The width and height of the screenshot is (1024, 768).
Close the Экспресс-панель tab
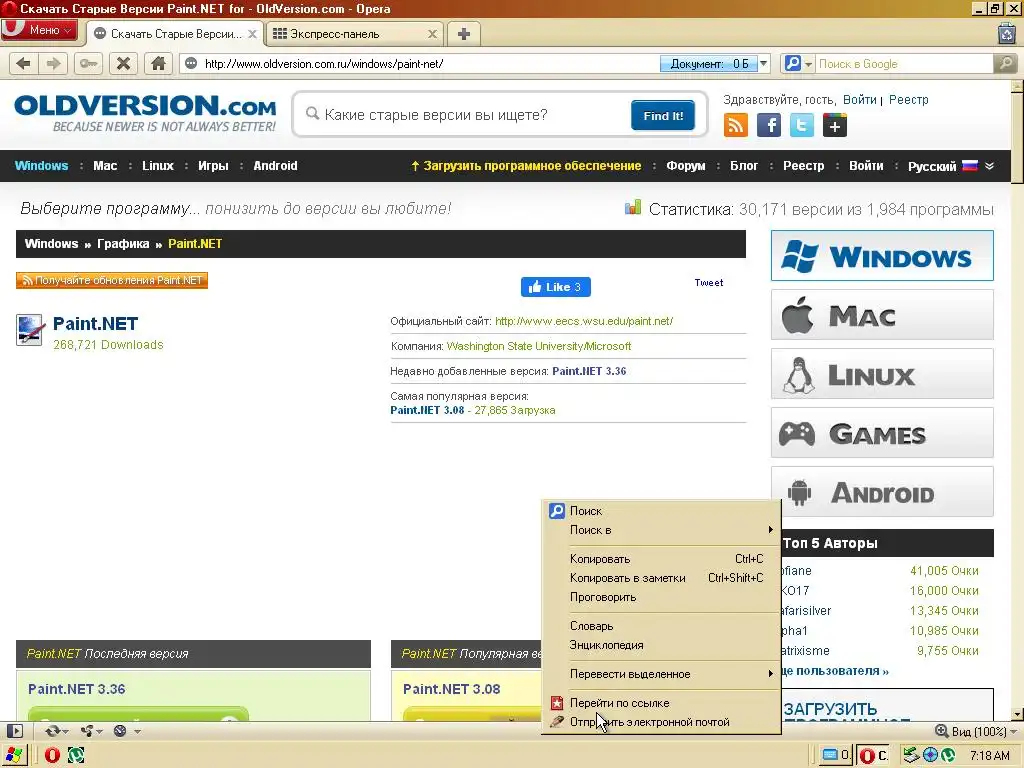point(432,34)
